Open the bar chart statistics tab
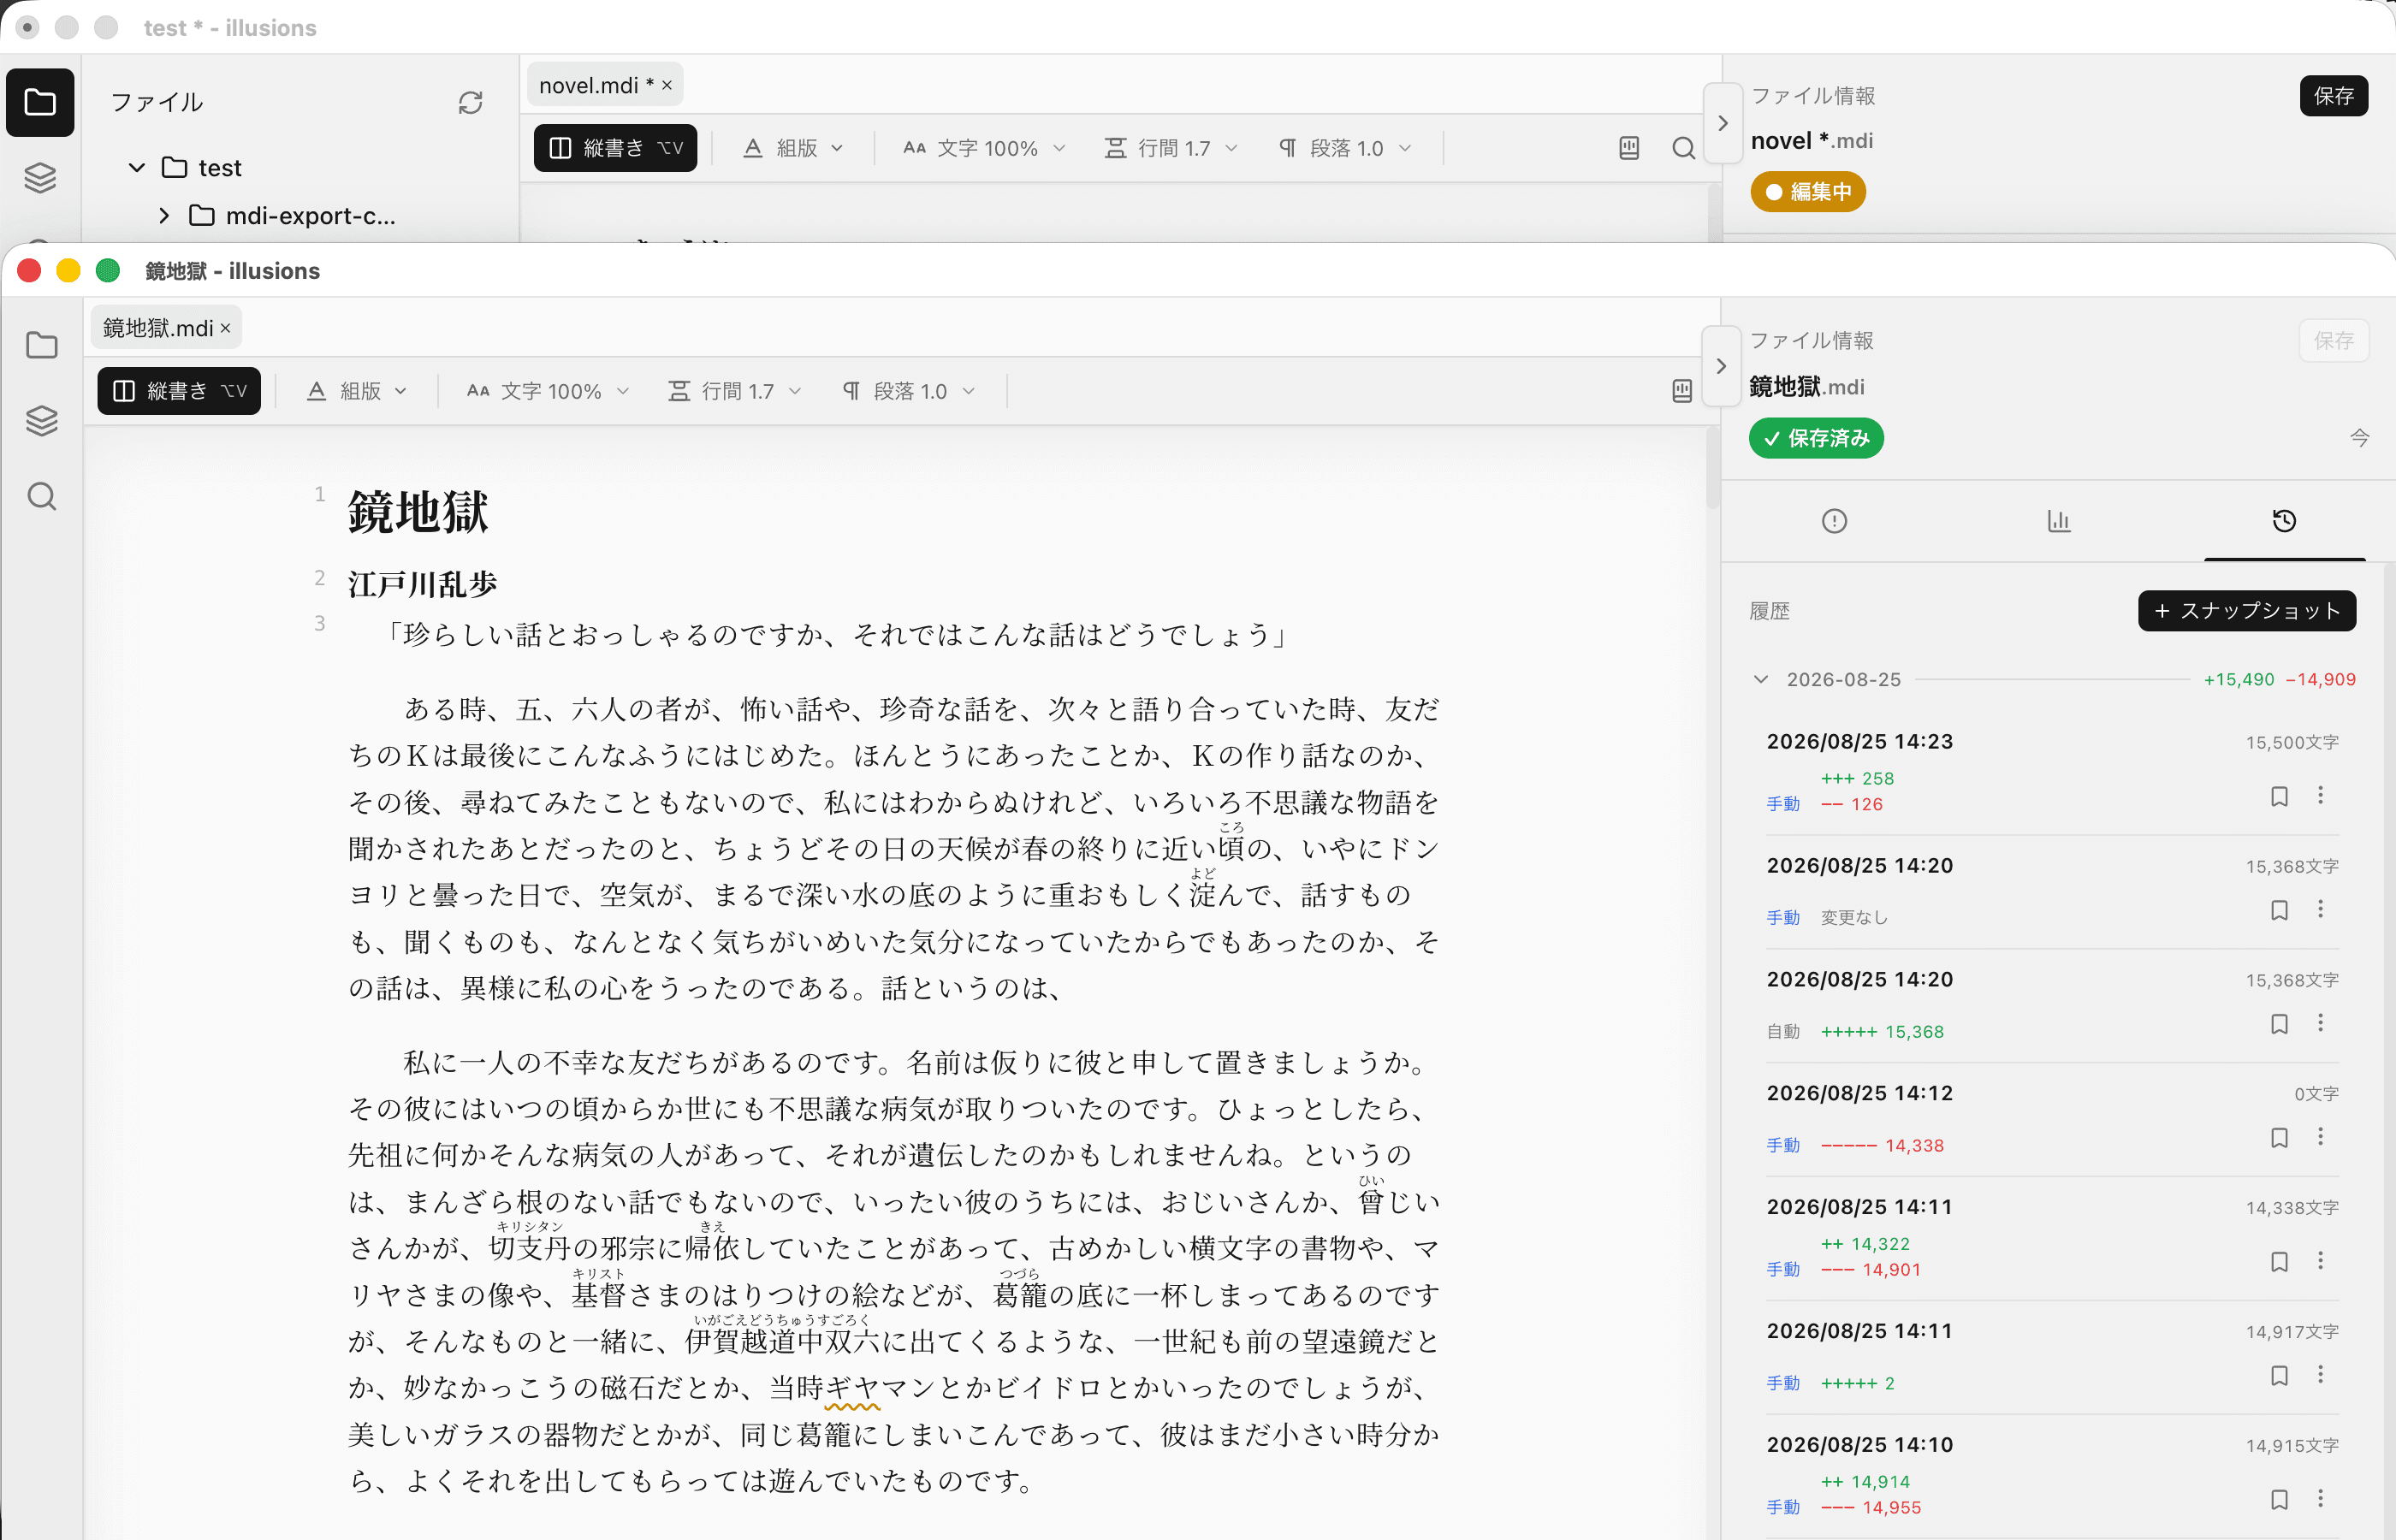Viewport: 2396px width, 1540px height. pos(2059,521)
